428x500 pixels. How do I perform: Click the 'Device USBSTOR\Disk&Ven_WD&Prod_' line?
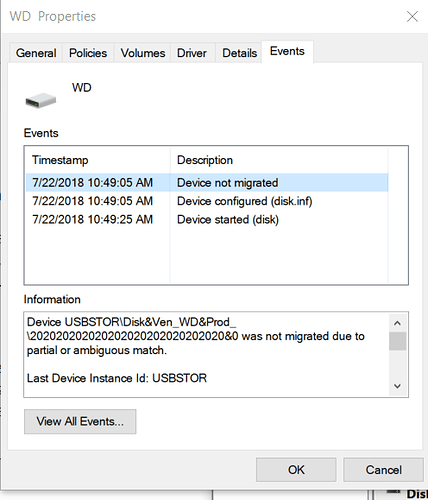tap(131, 322)
